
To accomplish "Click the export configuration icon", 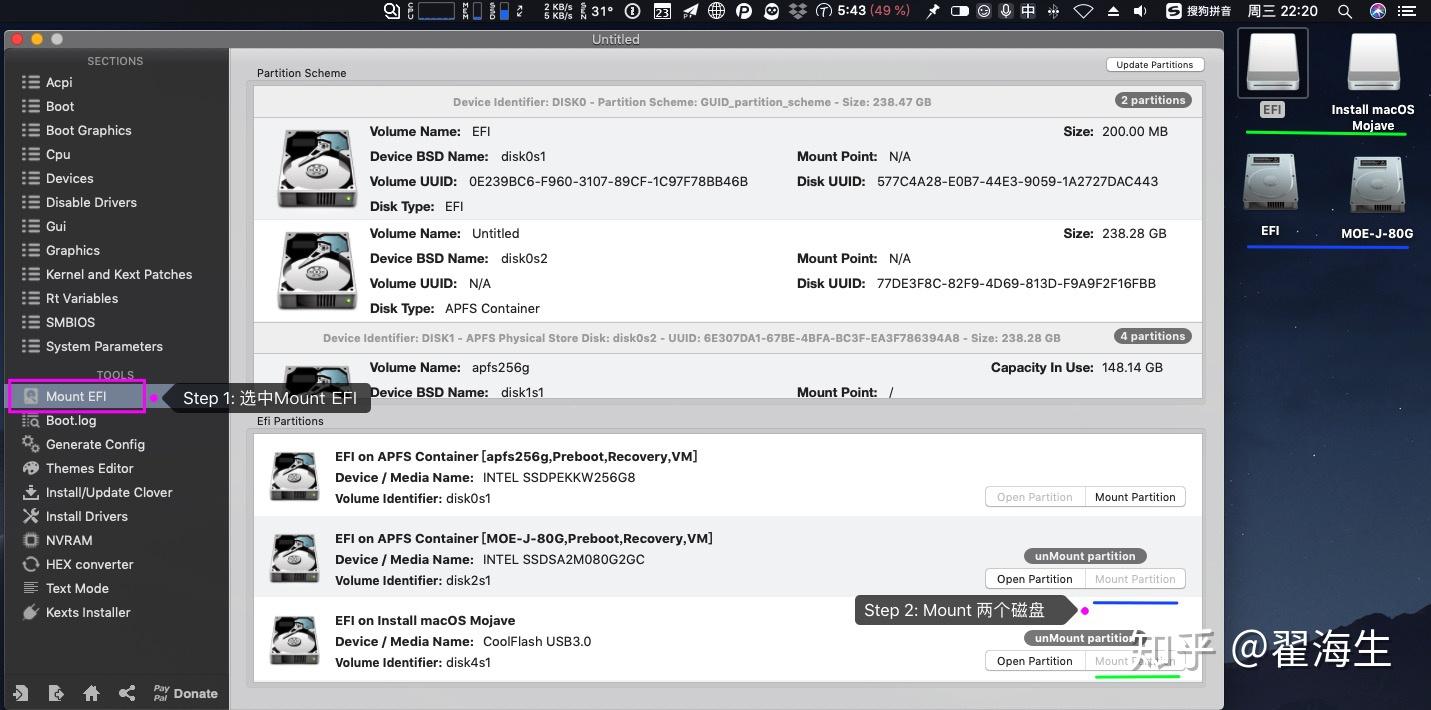I will click(56, 693).
